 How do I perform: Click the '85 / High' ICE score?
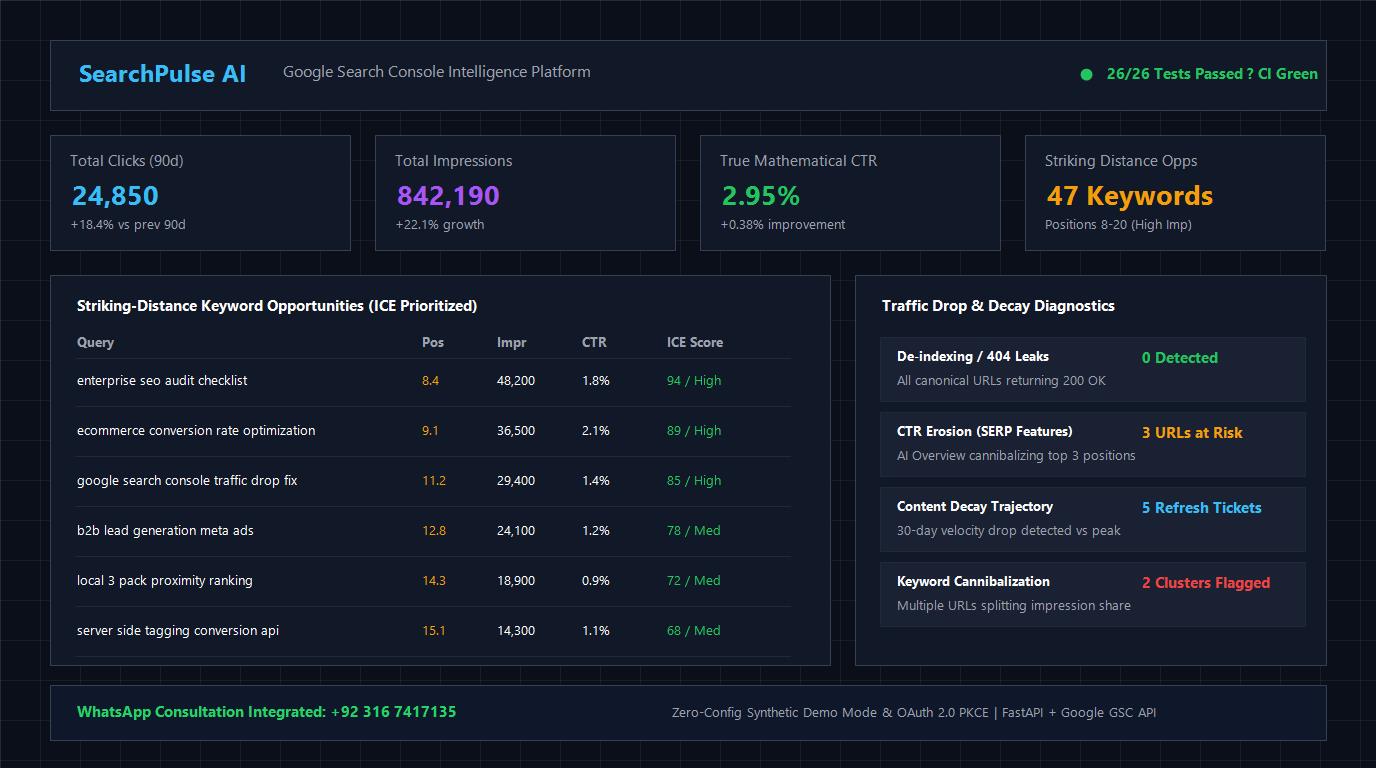tap(694, 481)
